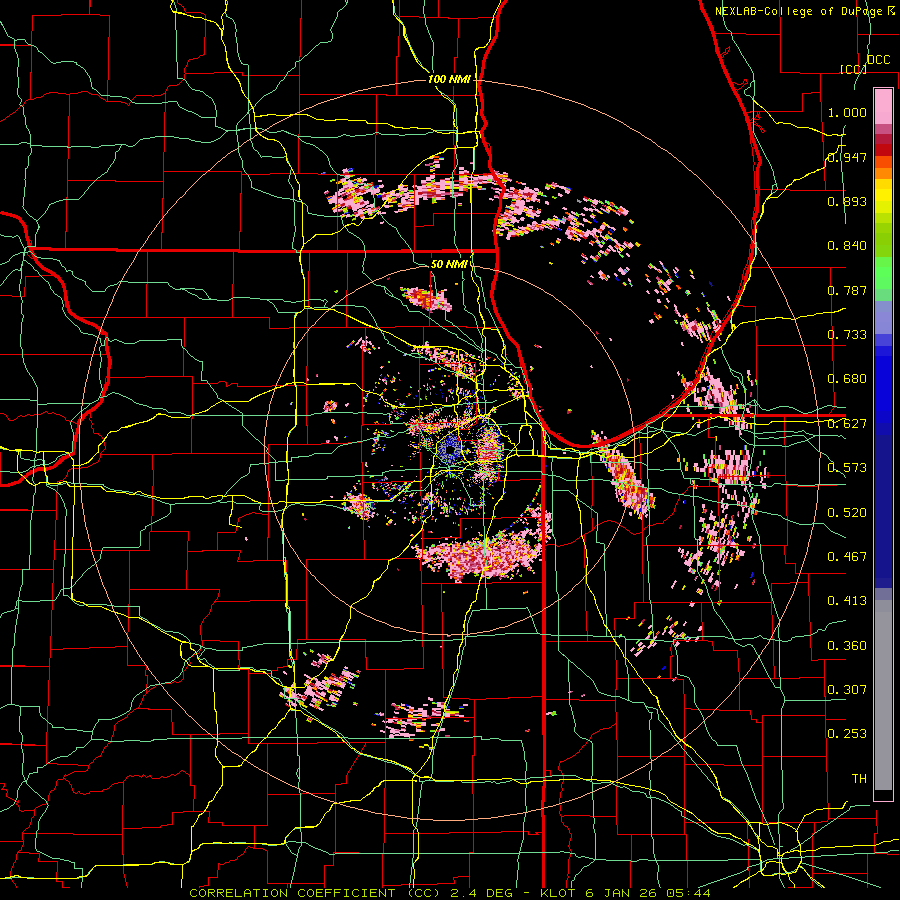Pick the pink band of color scale
Viewport: 900px width, 900px height.
click(883, 106)
